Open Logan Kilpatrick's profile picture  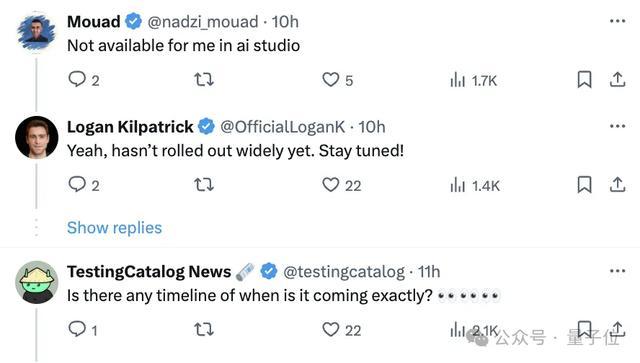tap(37, 137)
